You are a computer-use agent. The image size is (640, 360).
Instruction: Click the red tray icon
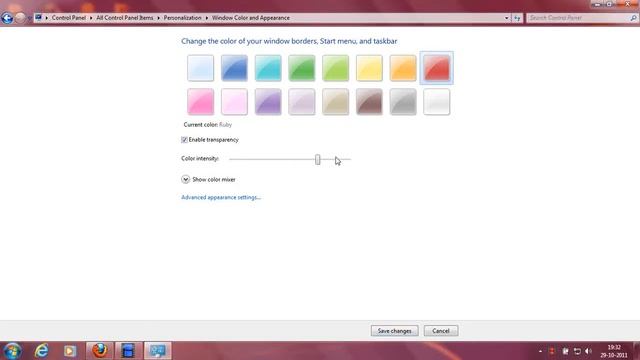pyautogui.click(x=552, y=351)
